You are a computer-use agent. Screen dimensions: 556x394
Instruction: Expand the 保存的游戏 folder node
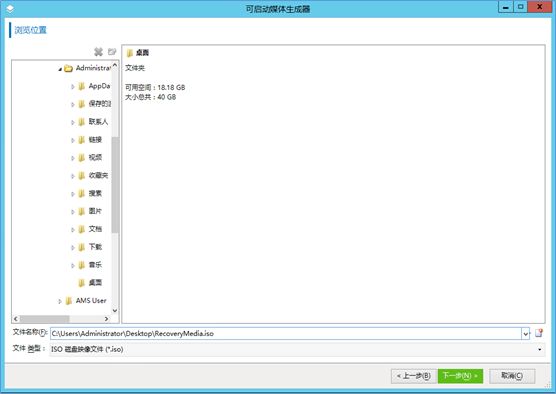[73, 105]
